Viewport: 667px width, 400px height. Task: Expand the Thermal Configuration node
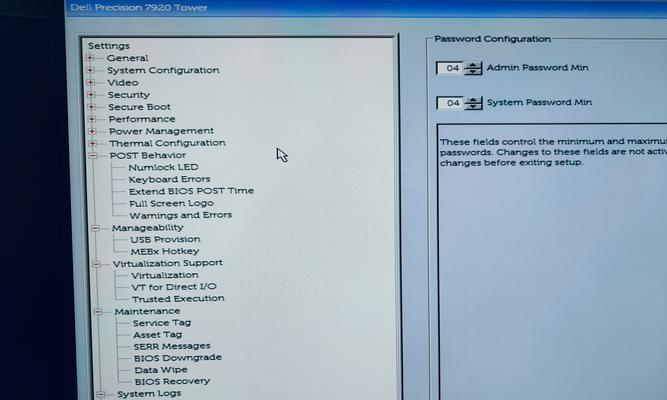[x=93, y=143]
